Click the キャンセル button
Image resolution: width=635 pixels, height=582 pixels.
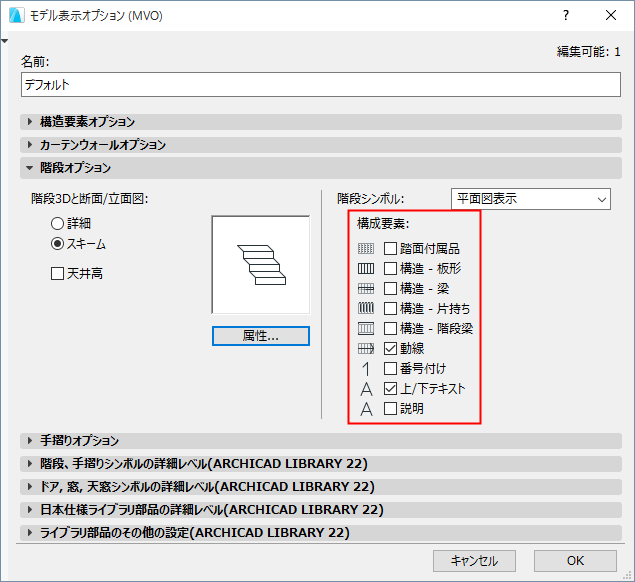tap(474, 561)
